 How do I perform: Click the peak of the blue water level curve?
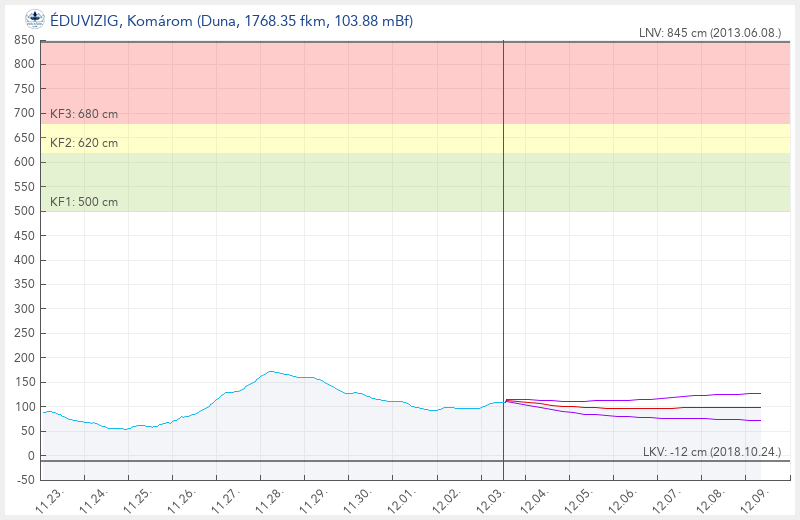271,371
